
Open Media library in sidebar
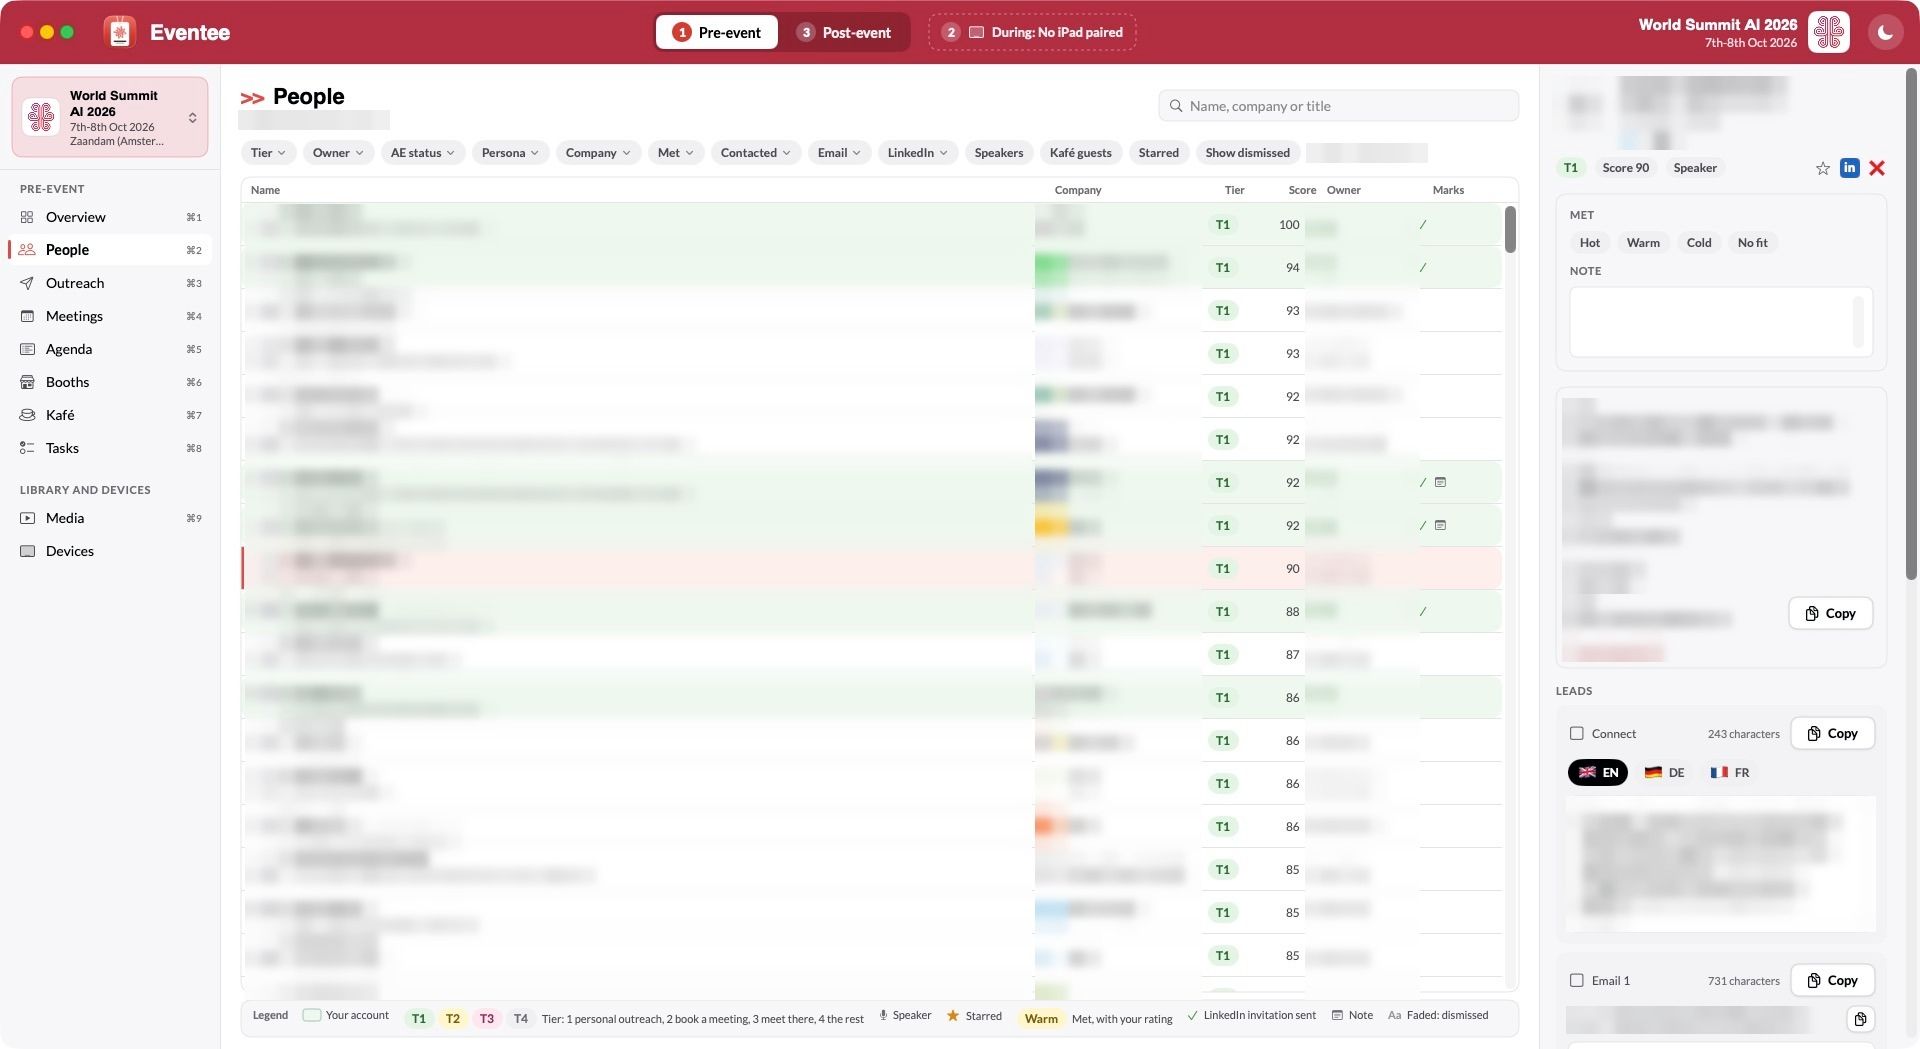click(x=110, y=518)
